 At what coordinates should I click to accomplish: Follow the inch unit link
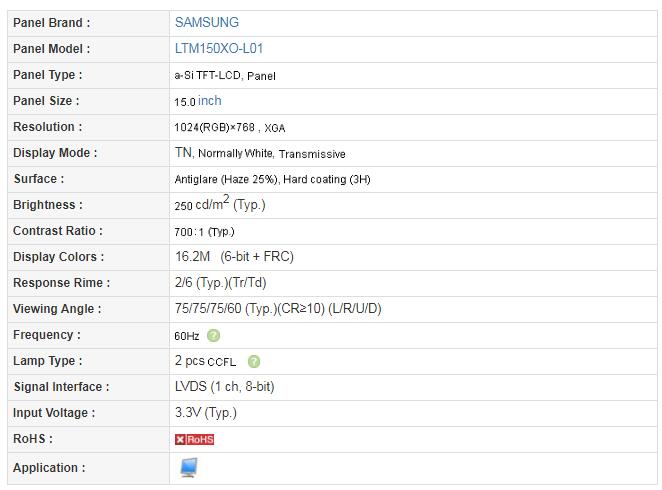[210, 100]
